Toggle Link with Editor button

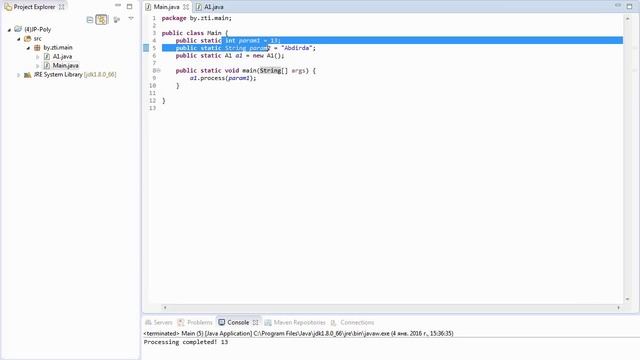click(102, 20)
